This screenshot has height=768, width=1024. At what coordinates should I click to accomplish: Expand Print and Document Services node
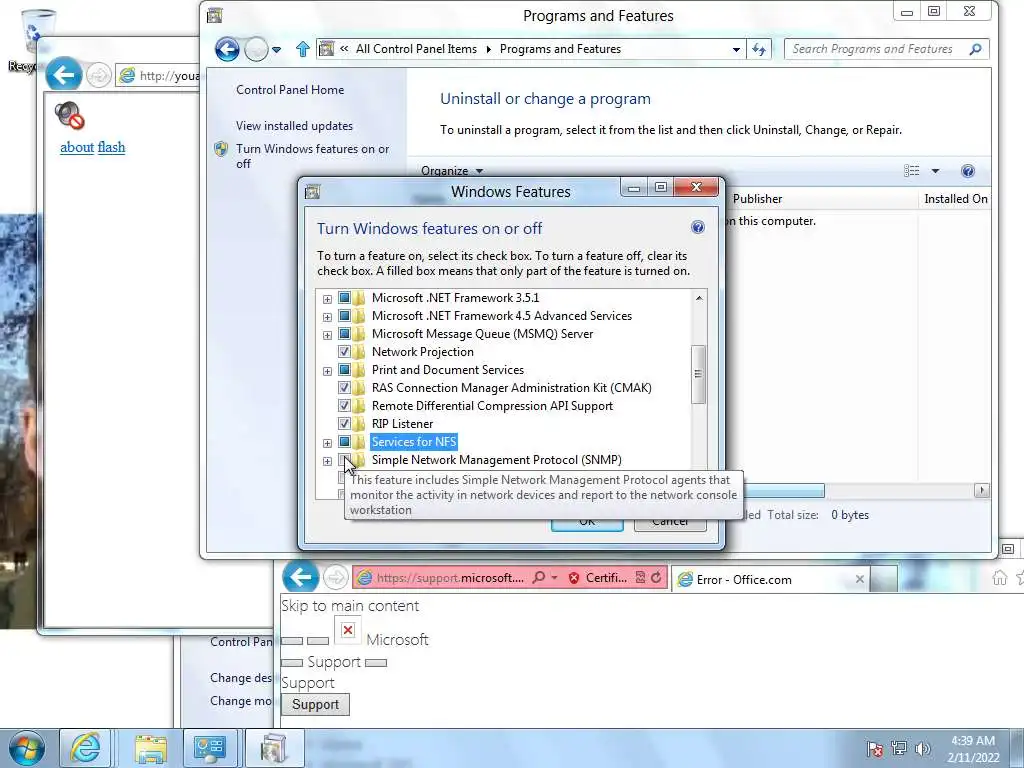point(327,372)
